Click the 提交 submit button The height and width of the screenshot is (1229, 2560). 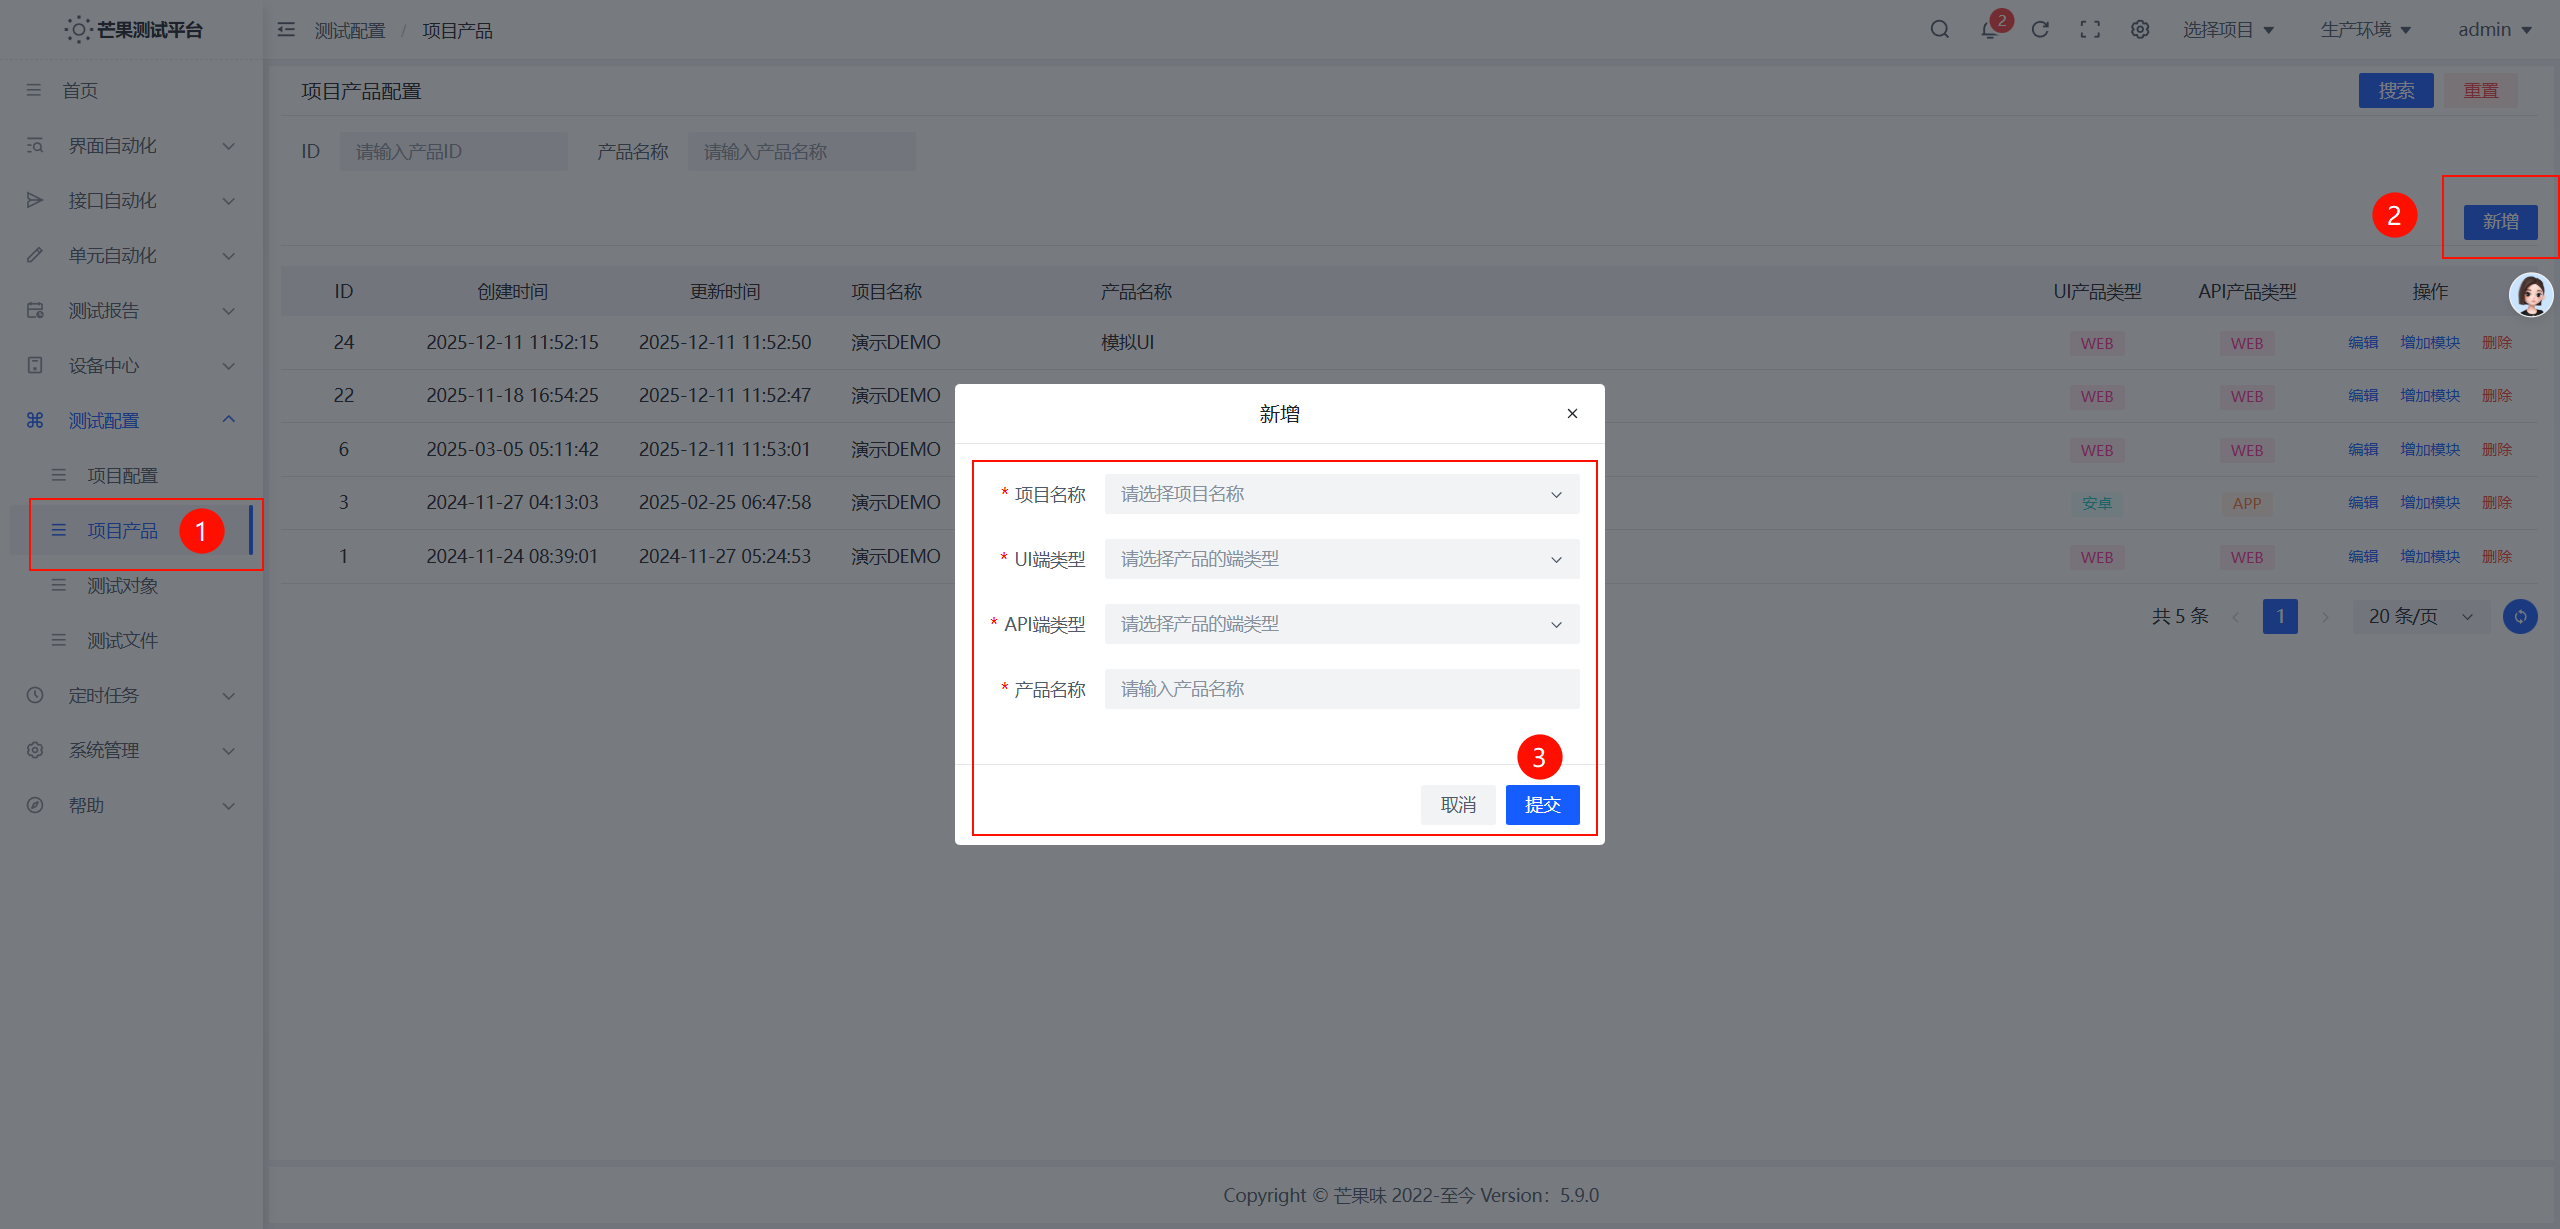(1542, 805)
